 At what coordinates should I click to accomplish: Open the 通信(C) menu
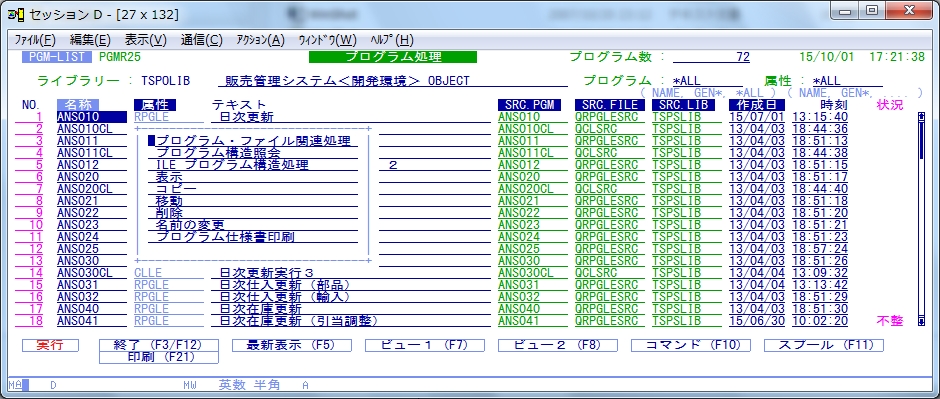(201, 40)
